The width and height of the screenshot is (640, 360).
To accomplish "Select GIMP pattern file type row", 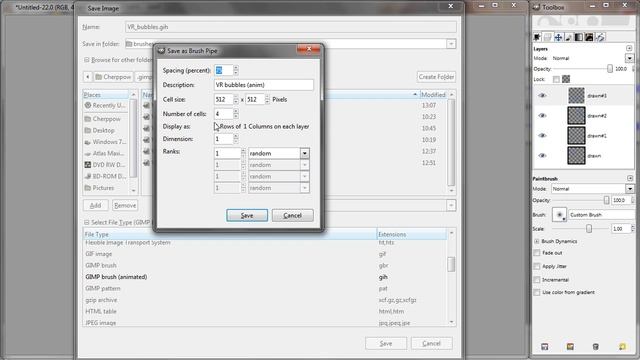I will [x=264, y=288].
